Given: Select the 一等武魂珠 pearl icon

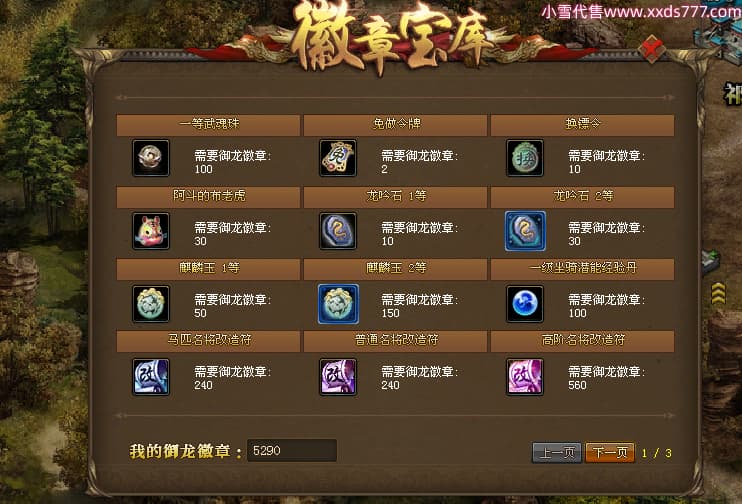Looking at the screenshot, I should coord(150,158).
